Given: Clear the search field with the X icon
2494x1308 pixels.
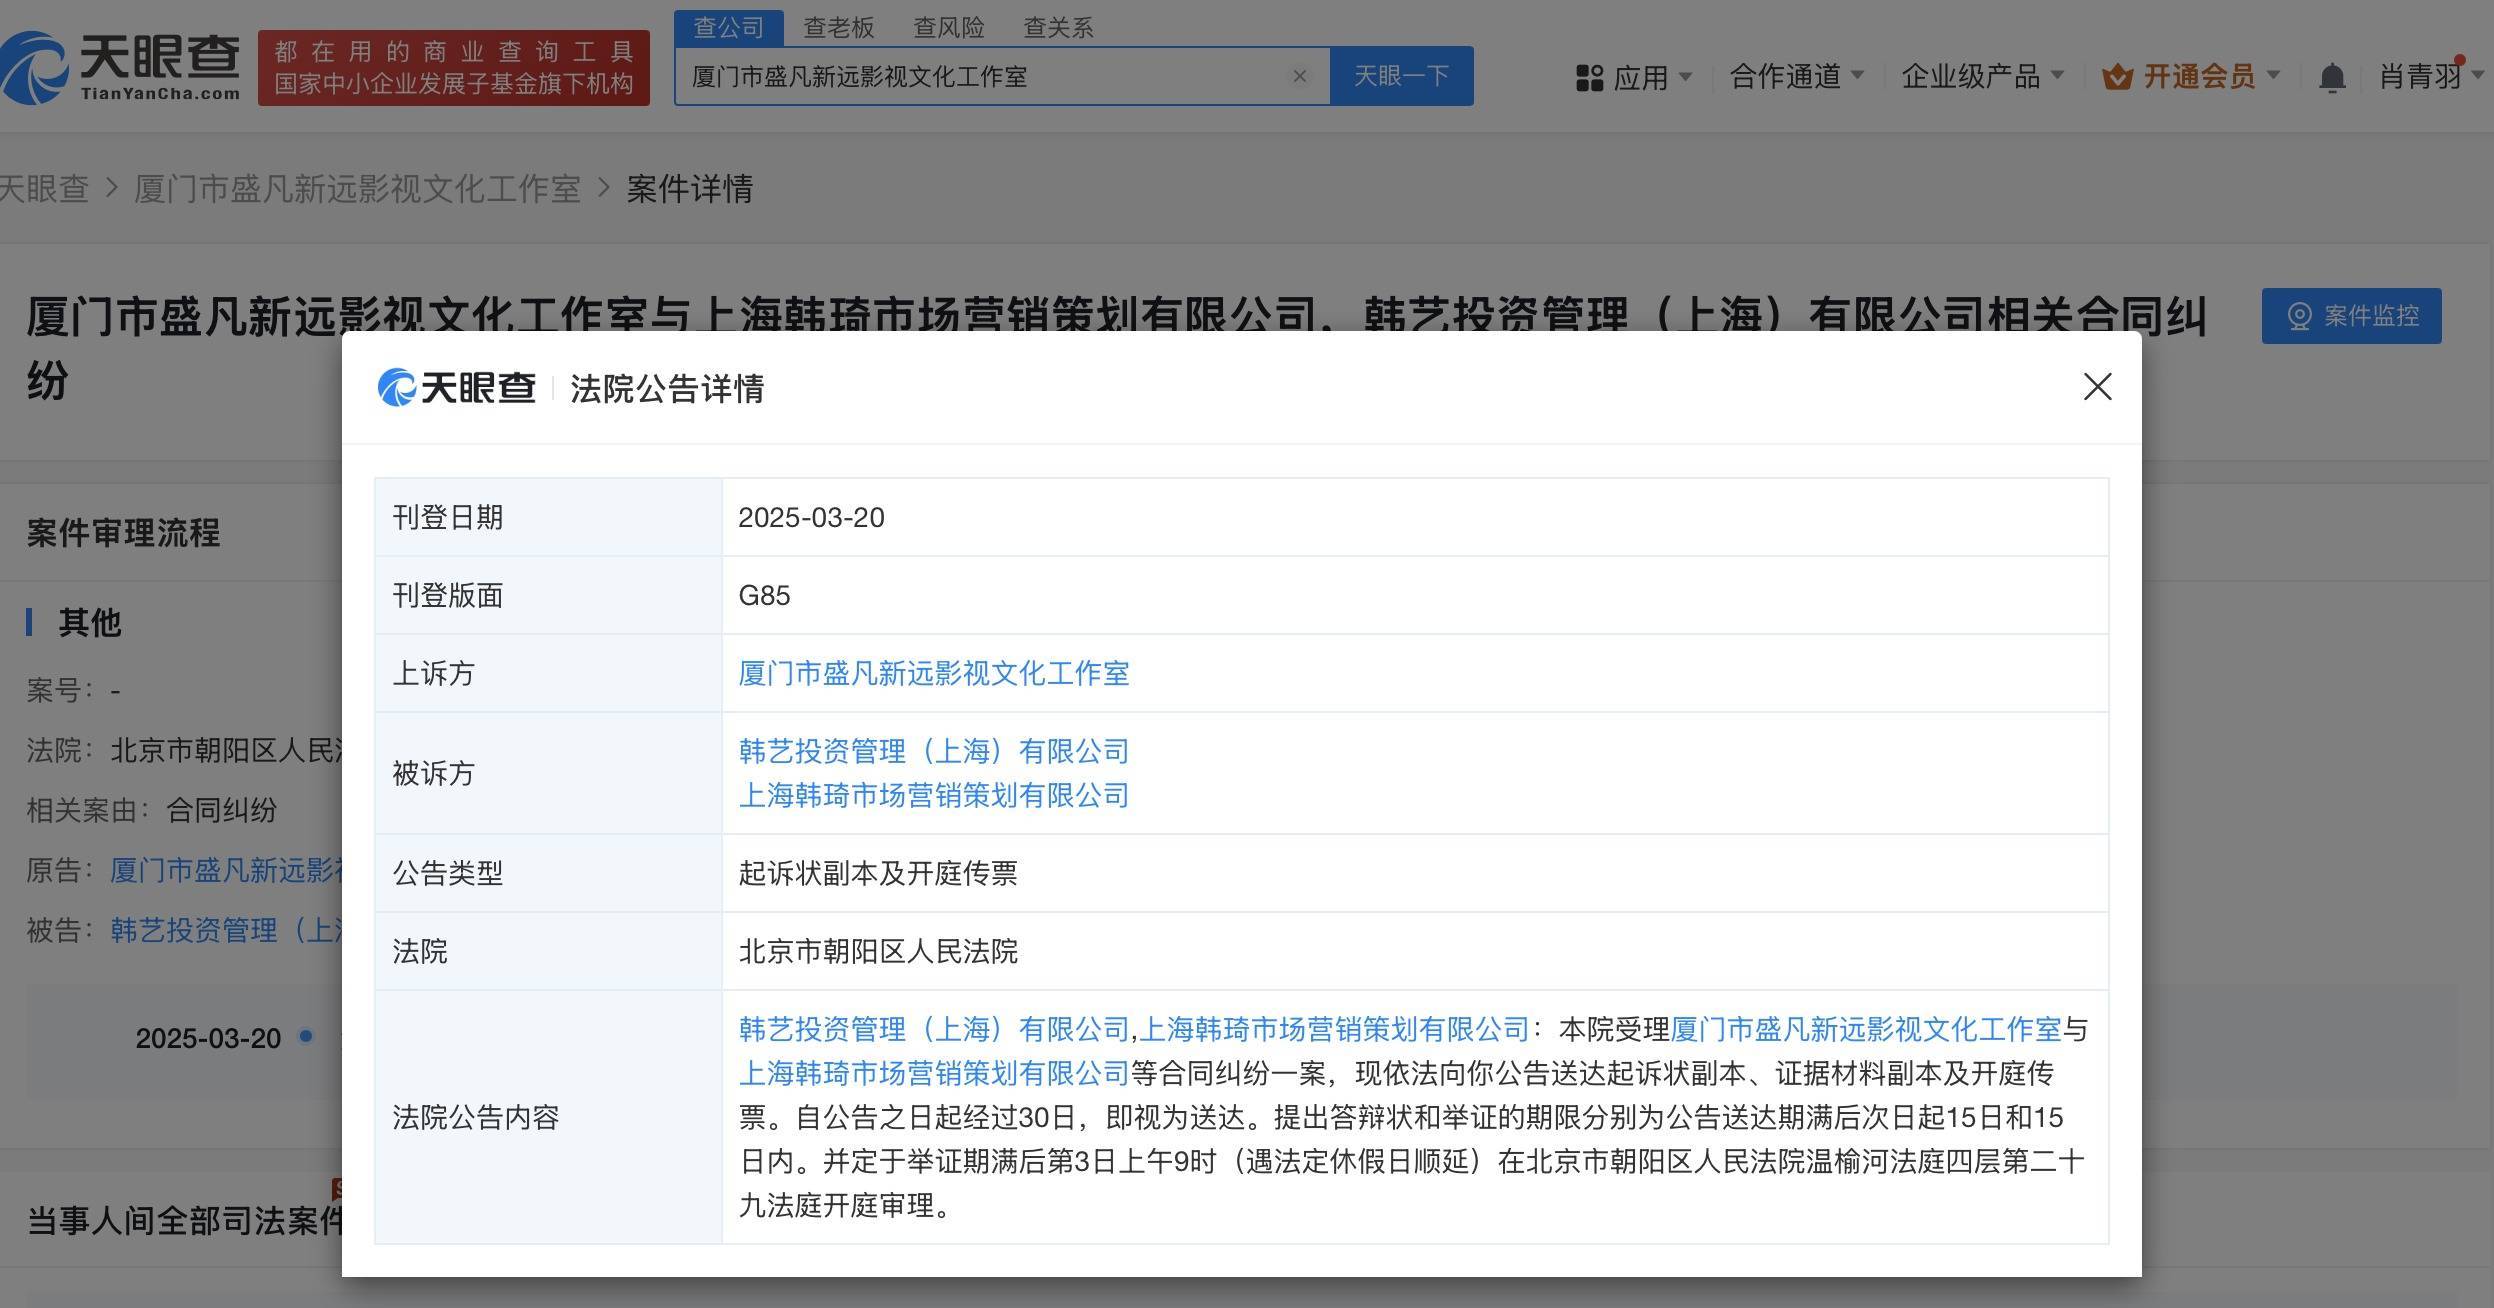Looking at the screenshot, I should point(1299,76).
